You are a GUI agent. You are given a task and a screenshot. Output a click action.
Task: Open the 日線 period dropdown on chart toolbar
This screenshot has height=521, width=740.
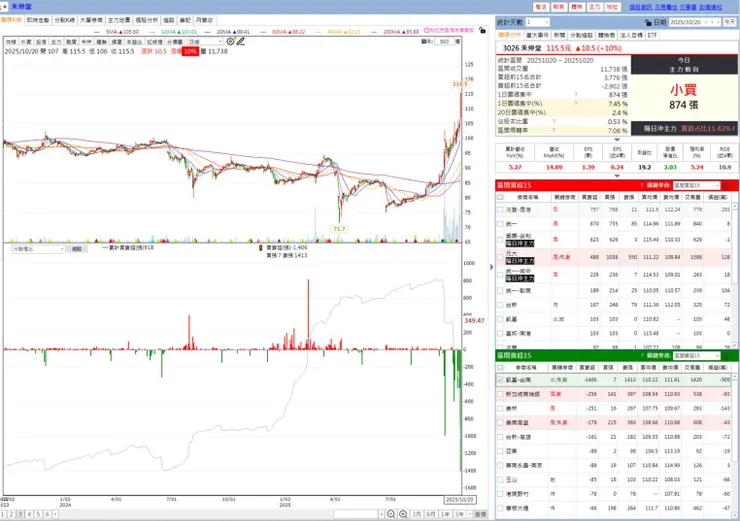[205, 42]
